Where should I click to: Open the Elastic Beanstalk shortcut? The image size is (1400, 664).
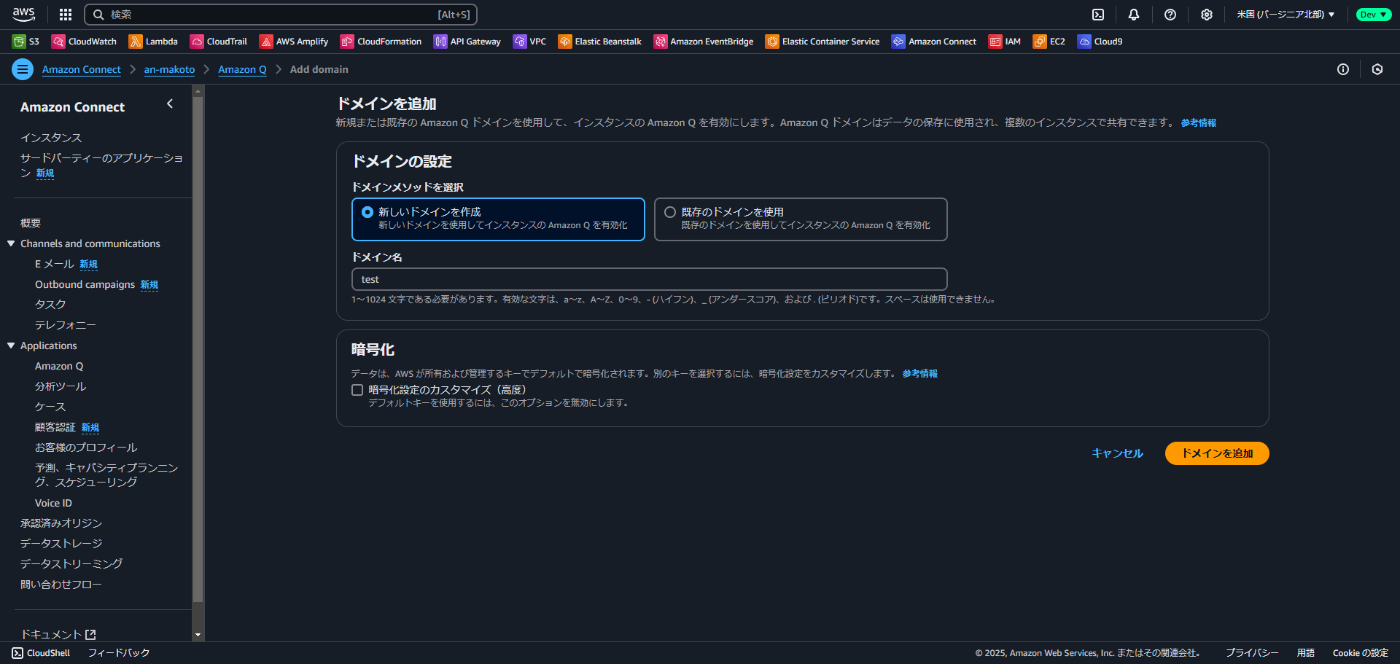(600, 42)
